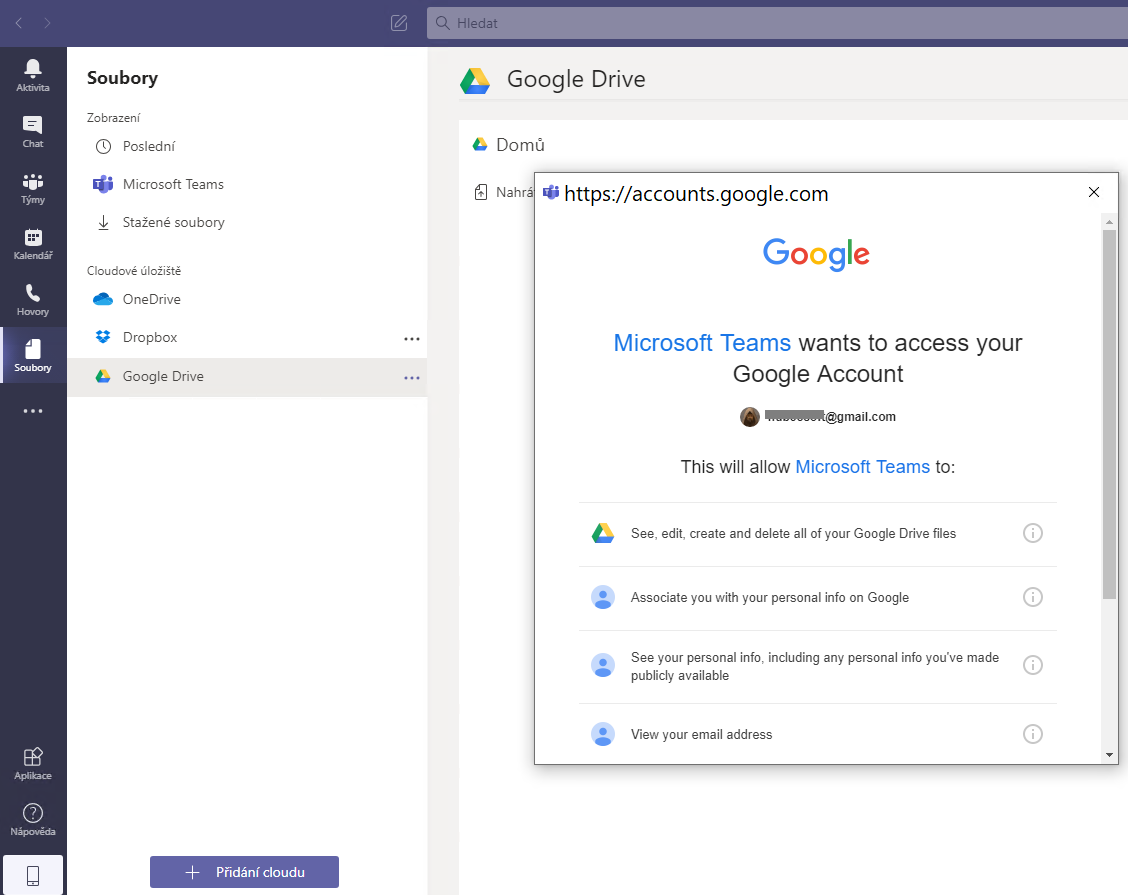Click the 'Google Drive' page title text
Screen dimensions: 1128x895
576,79
